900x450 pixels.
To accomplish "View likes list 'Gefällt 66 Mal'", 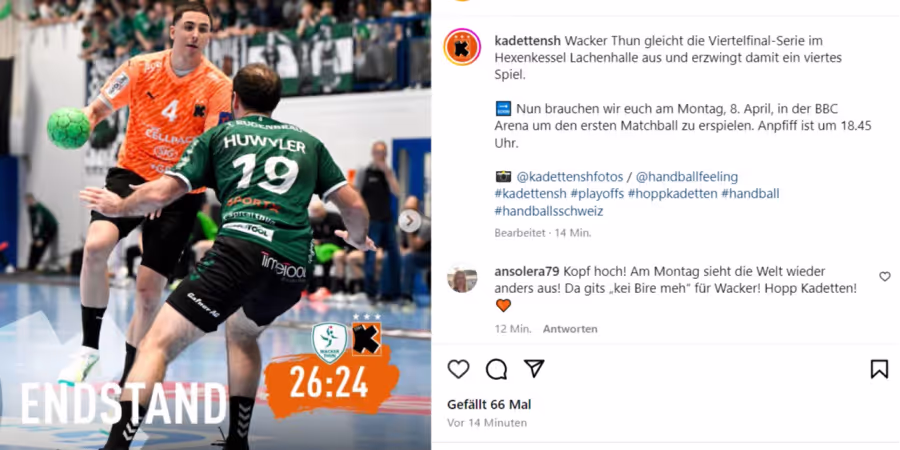I will [489, 405].
